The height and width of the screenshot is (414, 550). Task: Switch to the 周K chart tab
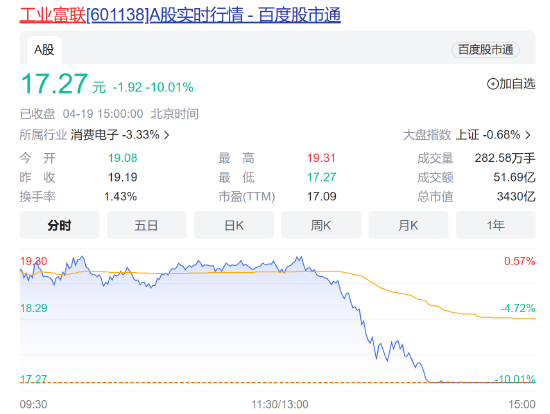coord(321,225)
